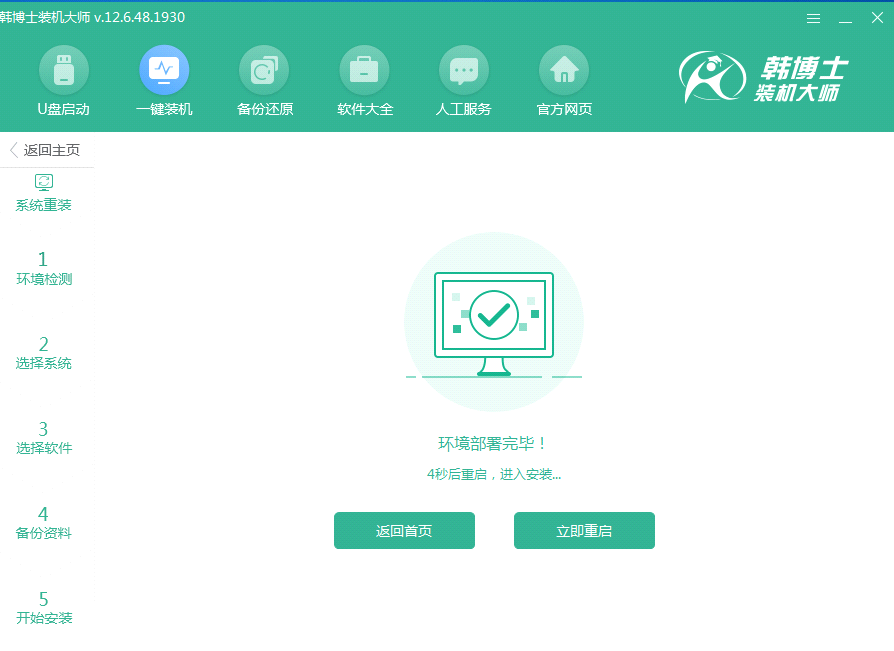This screenshot has height=651, width=894.
Task: Select step 3 选择软件
Action: tap(42, 437)
